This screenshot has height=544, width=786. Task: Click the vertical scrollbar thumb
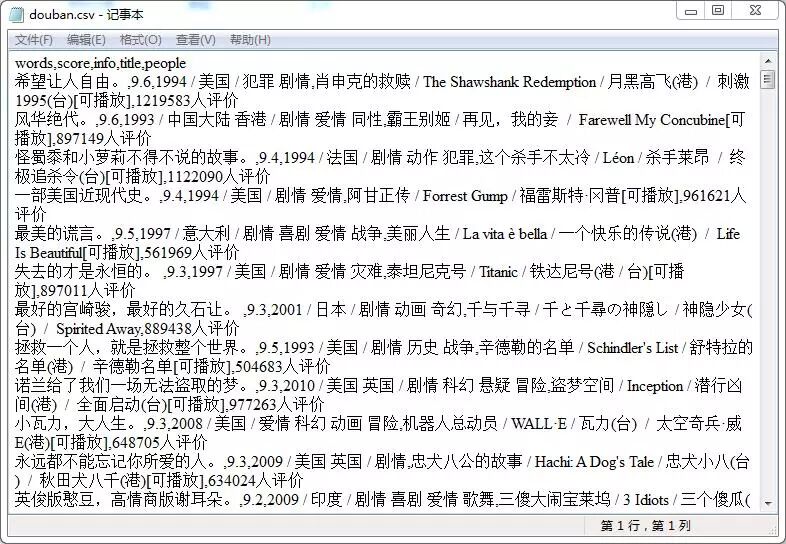768,80
